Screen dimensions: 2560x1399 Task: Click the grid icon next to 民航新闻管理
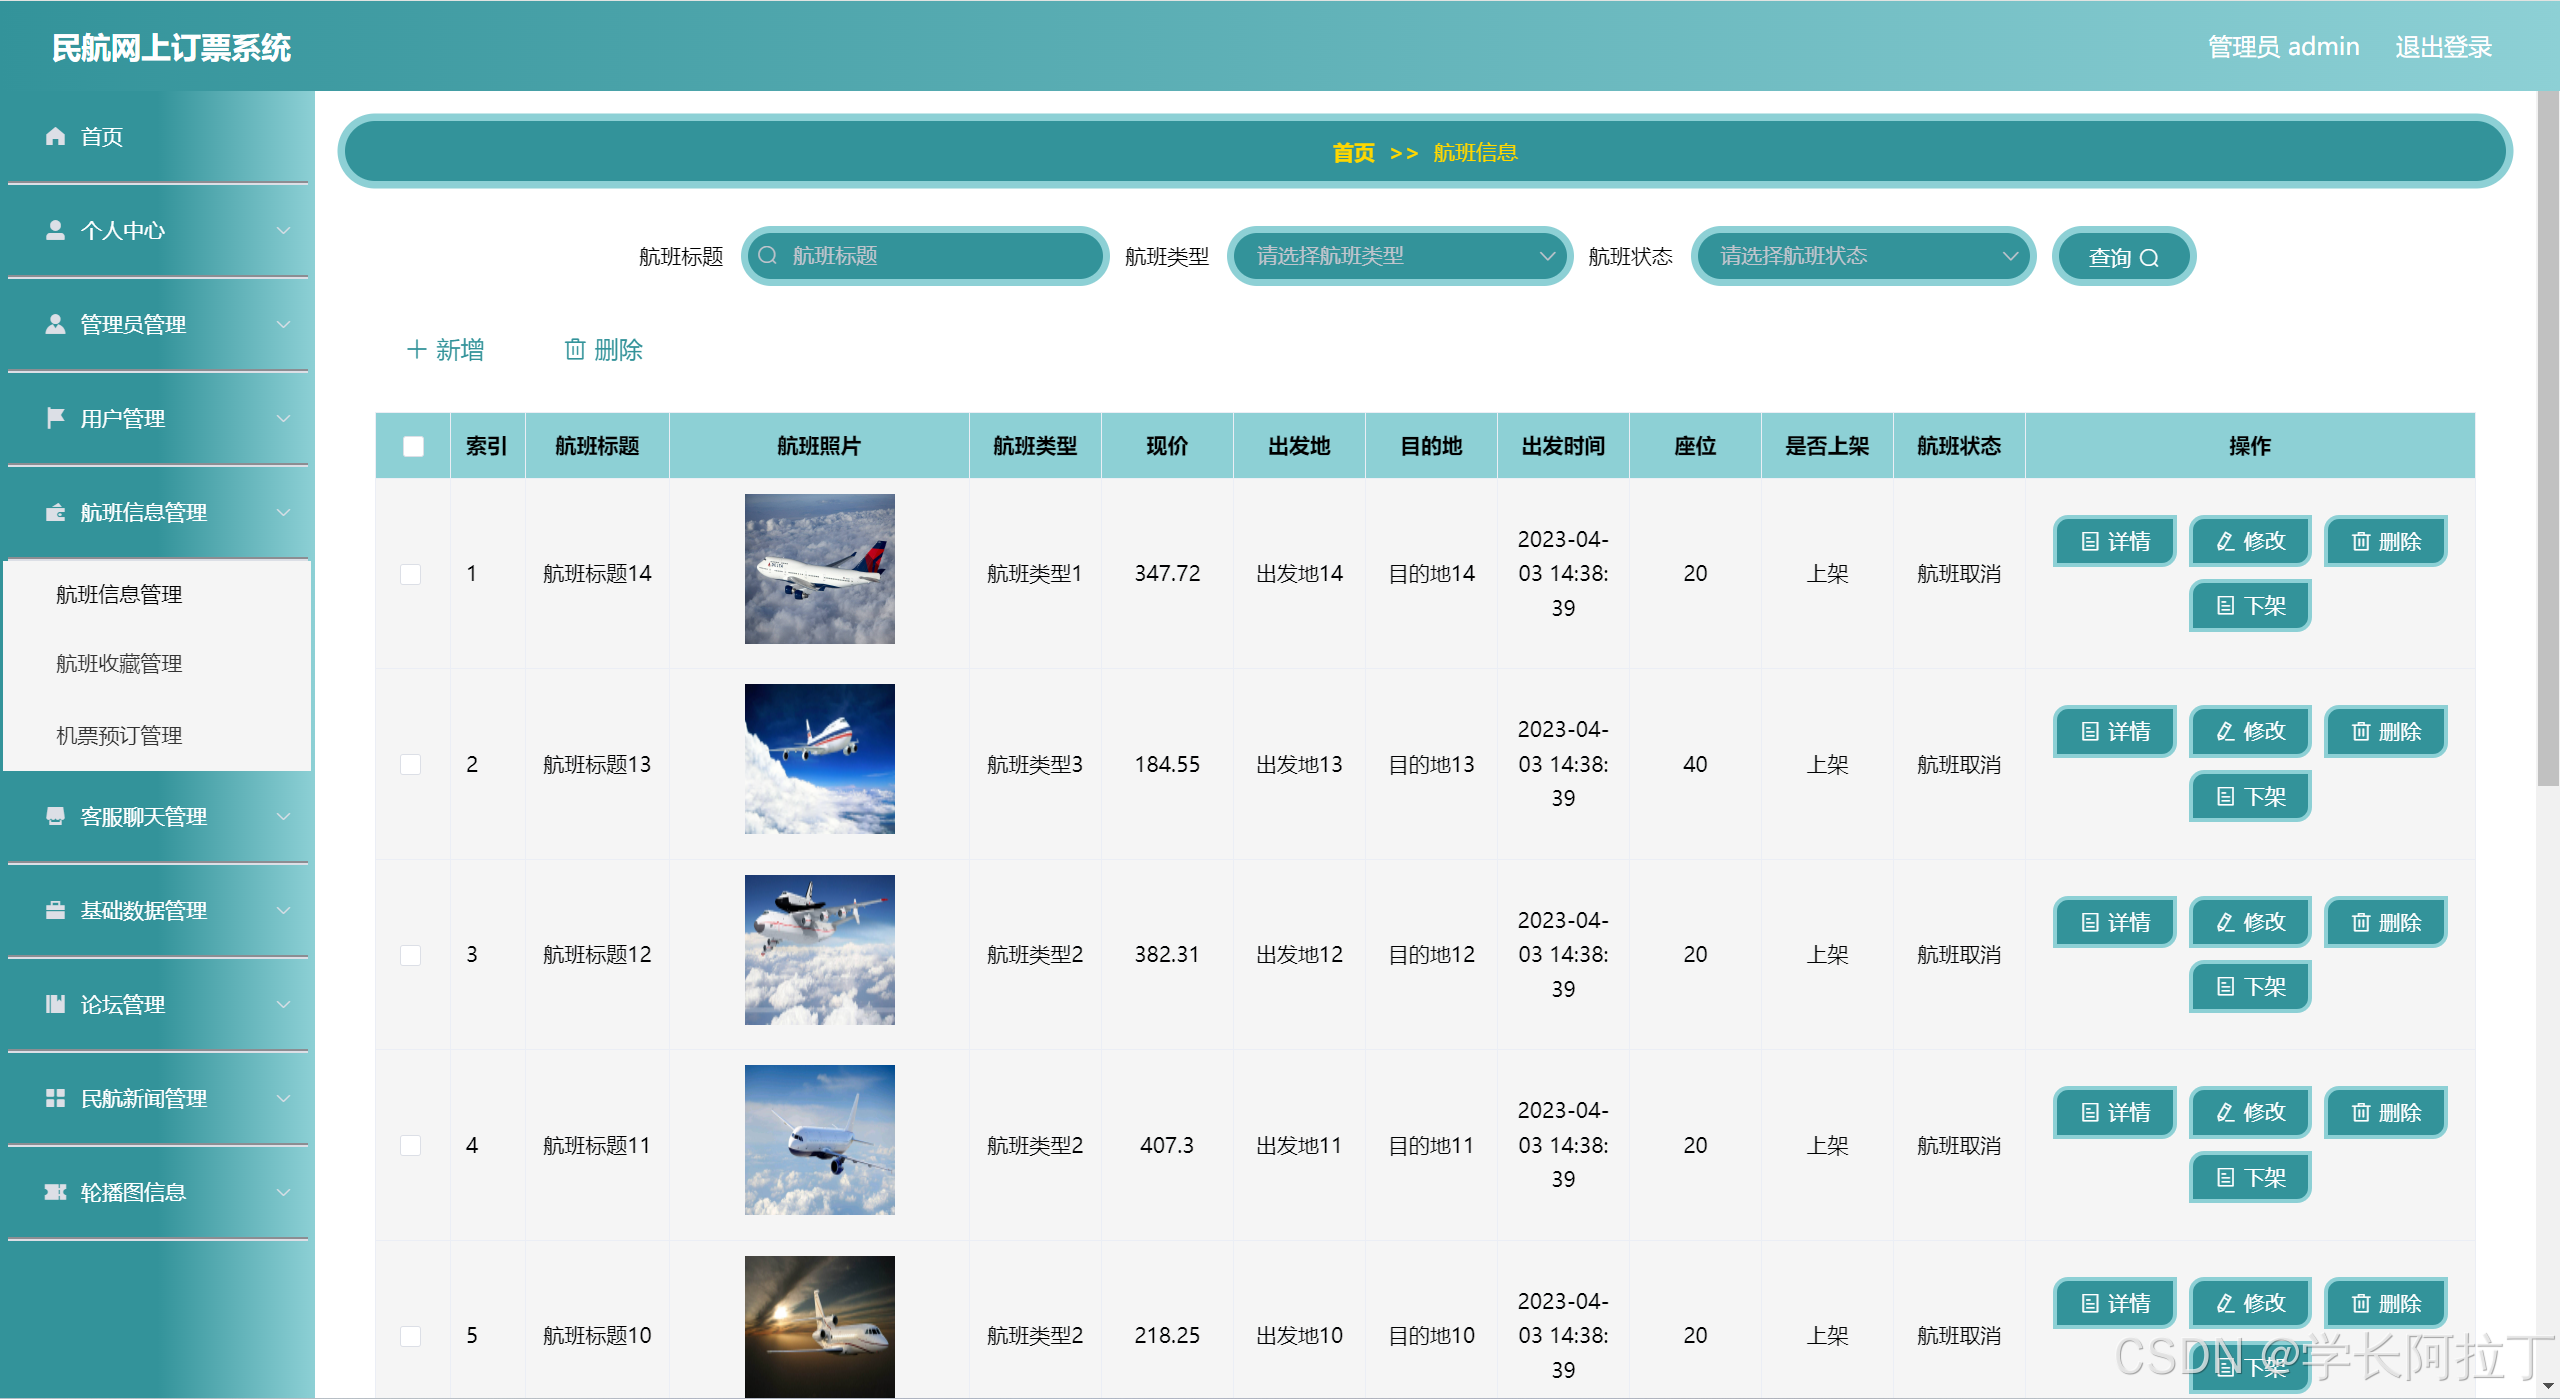(x=55, y=1098)
